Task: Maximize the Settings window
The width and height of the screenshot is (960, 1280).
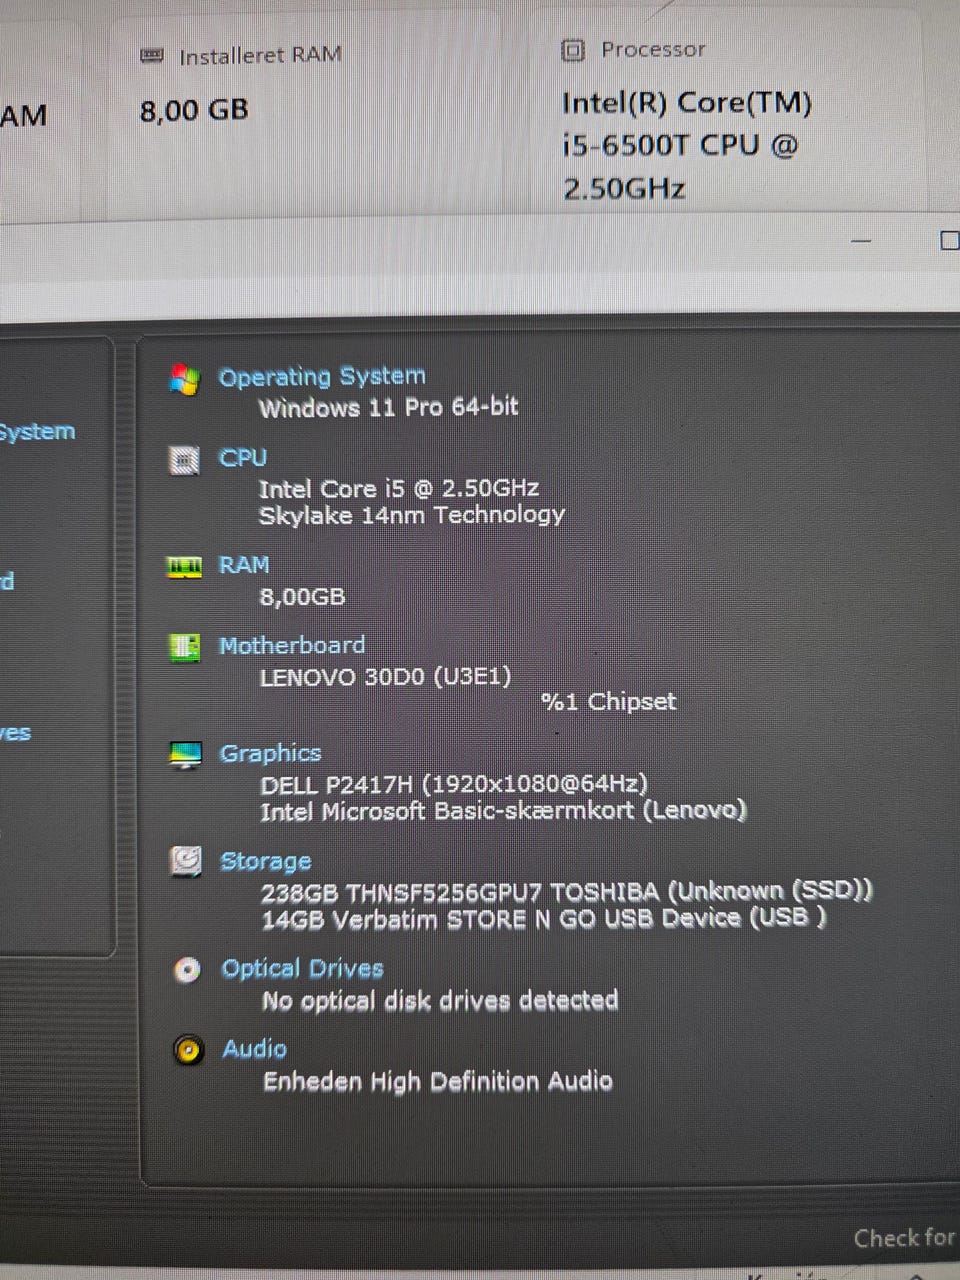Action: 949,240
